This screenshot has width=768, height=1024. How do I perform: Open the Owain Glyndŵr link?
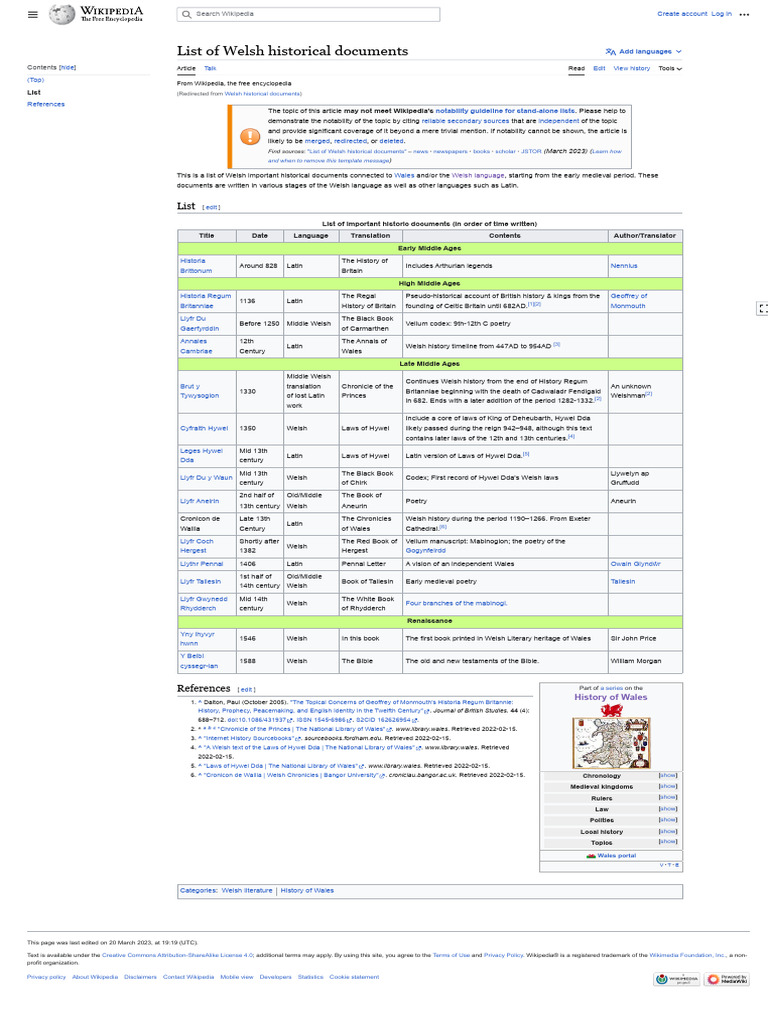635,564
